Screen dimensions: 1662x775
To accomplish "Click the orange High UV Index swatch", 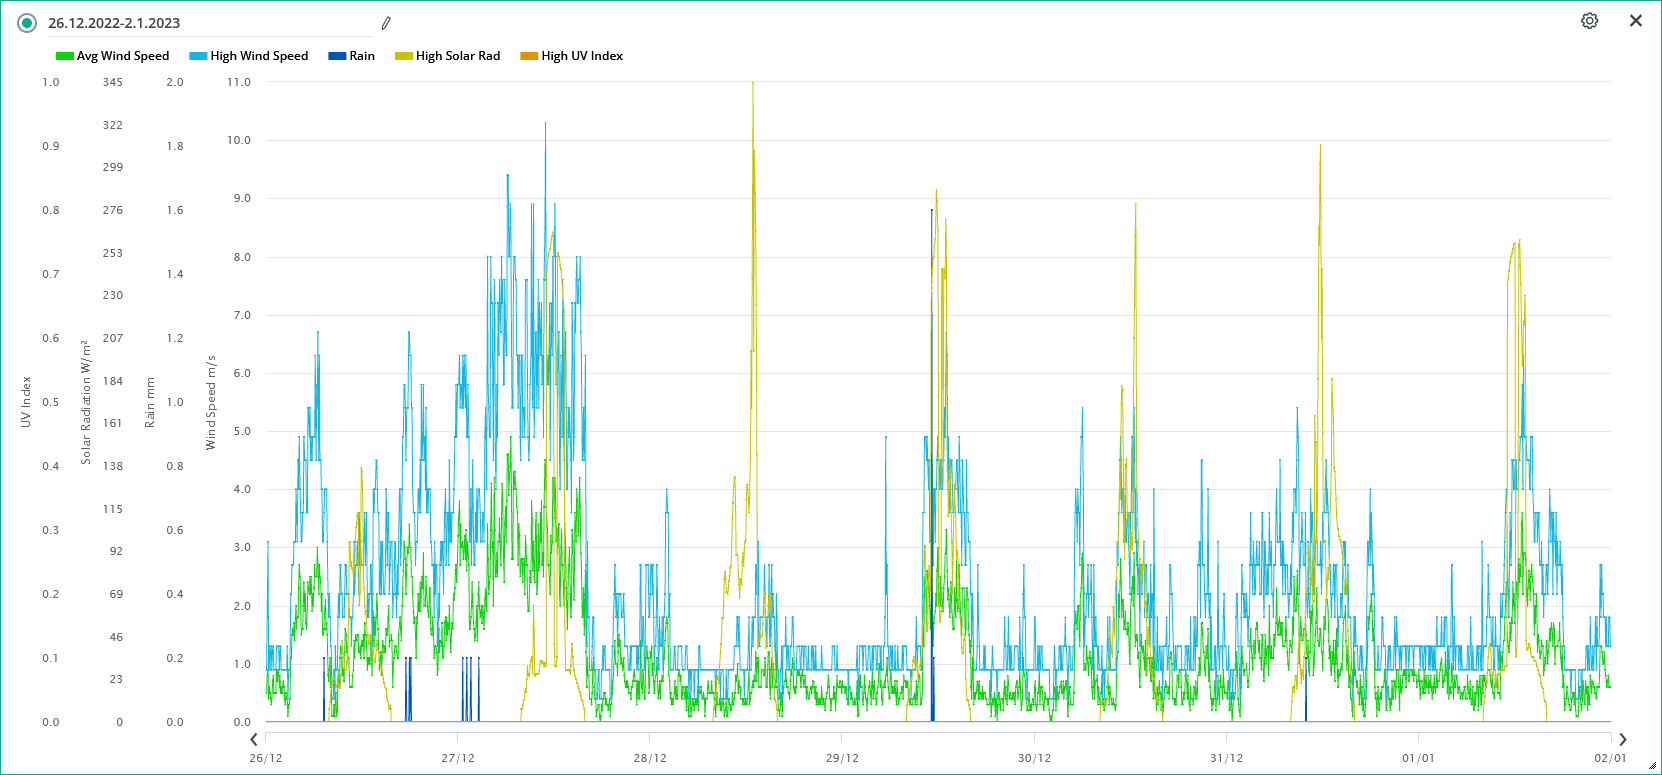I will (529, 56).
